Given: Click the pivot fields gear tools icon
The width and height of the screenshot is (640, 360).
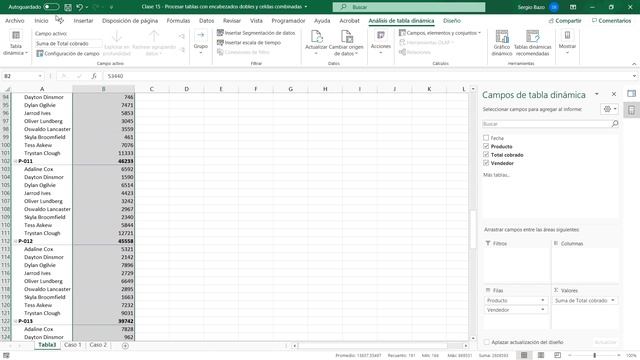Looking at the screenshot, I should pos(609,109).
